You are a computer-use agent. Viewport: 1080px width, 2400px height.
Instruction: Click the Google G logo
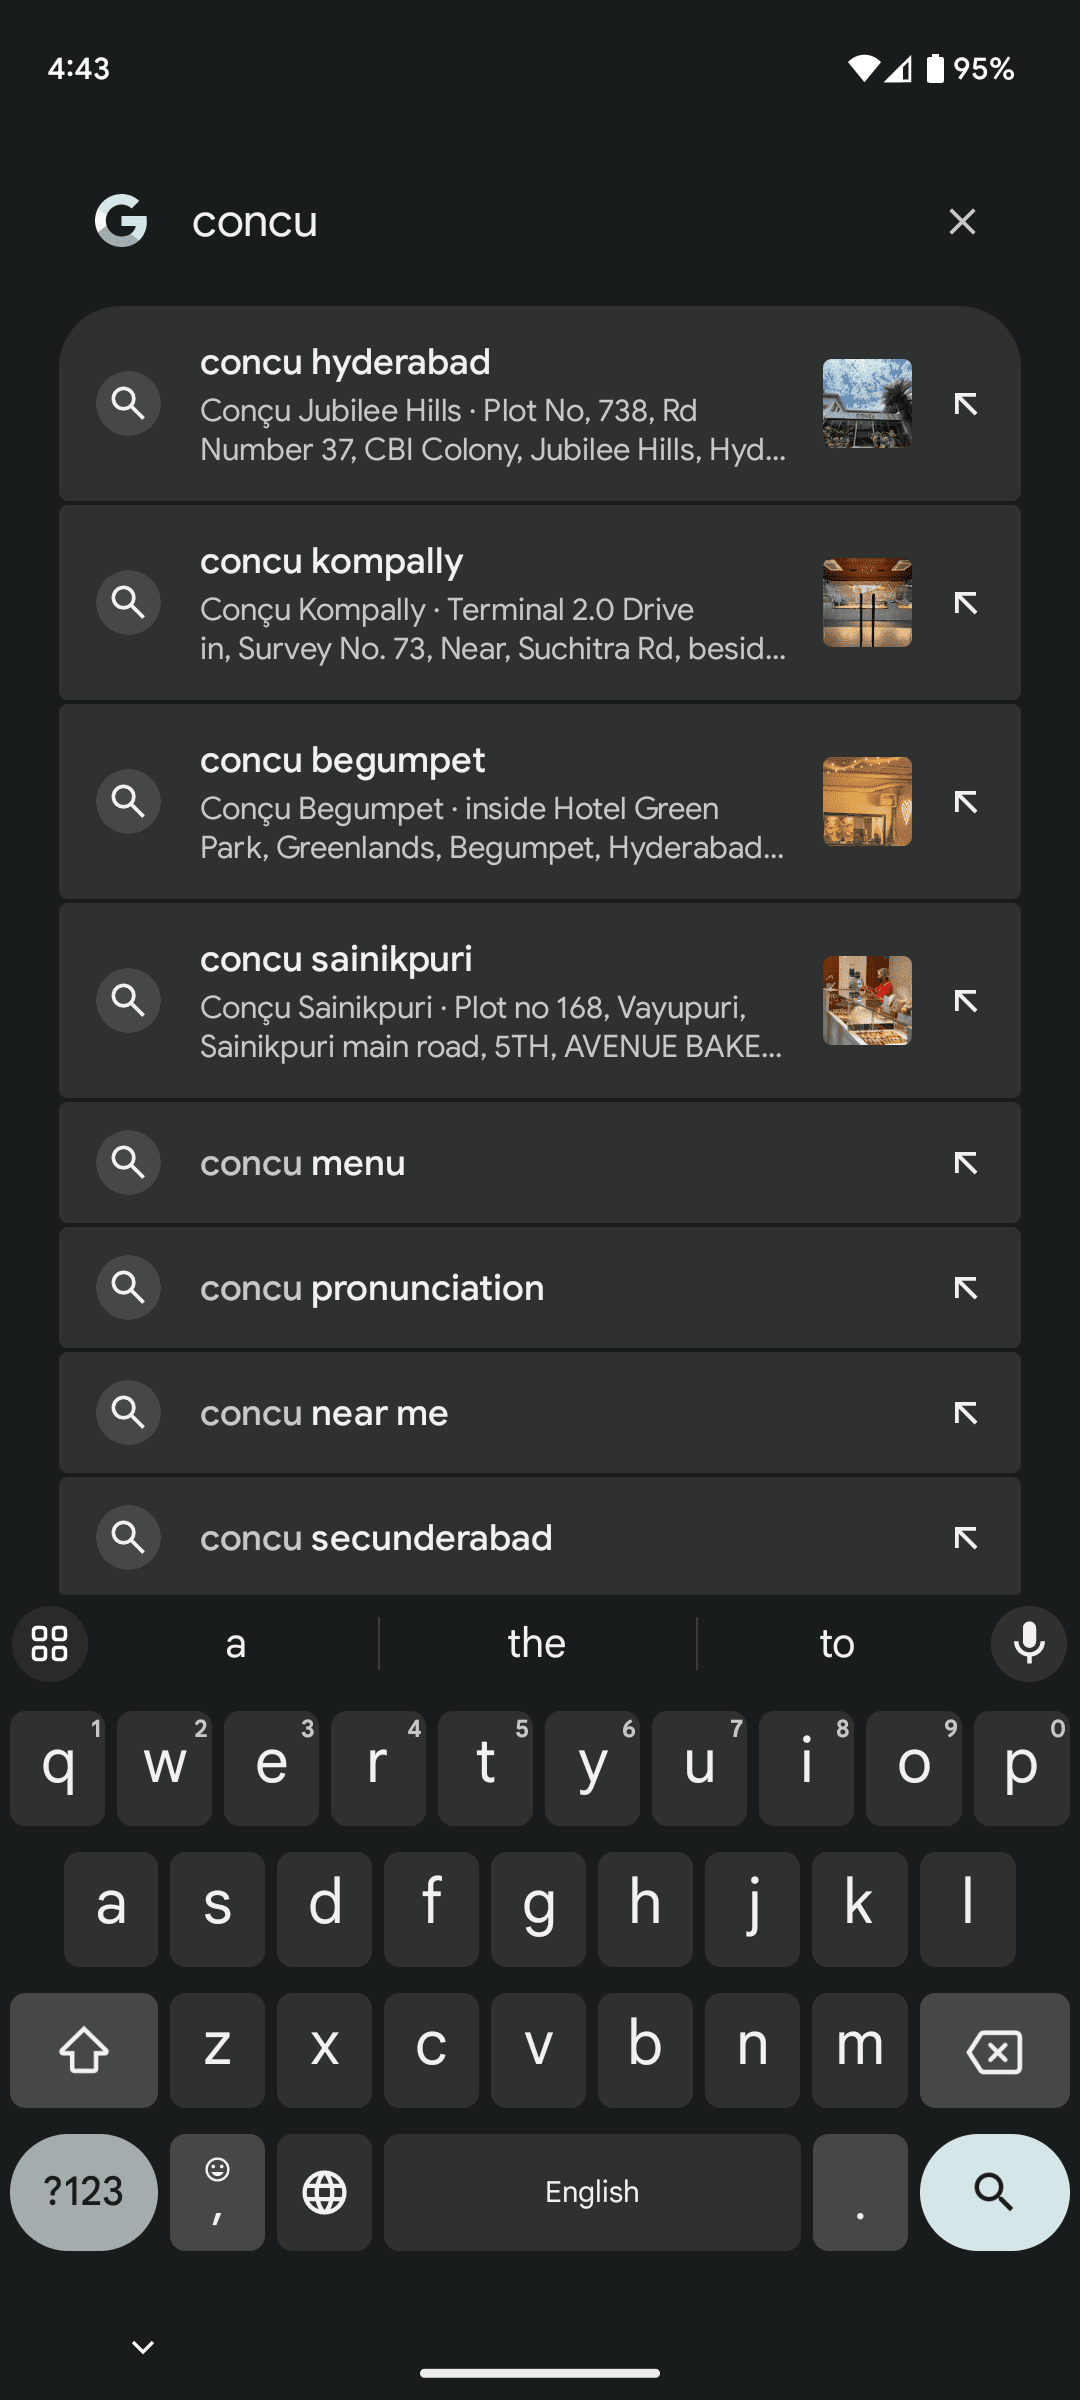pos(120,221)
